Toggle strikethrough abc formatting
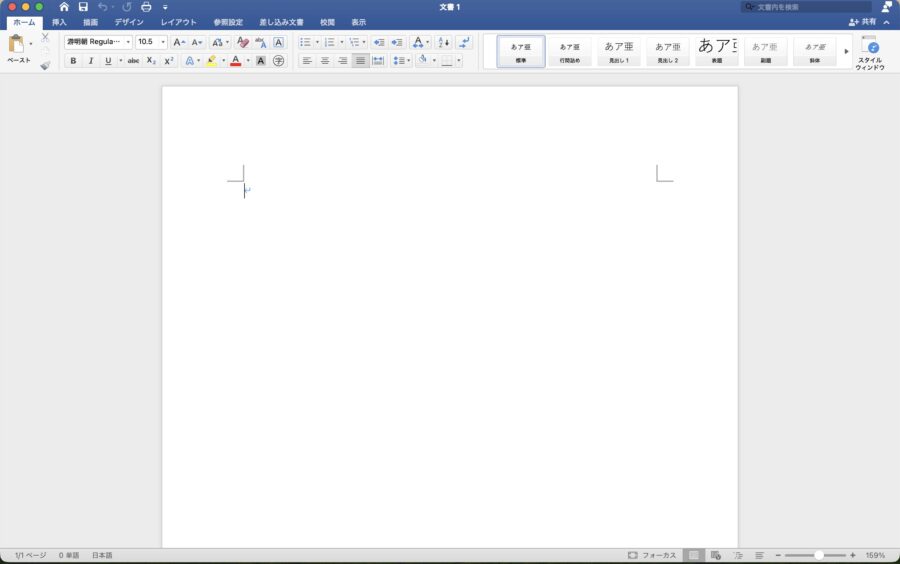Screen dimensions: 900x564 tap(133, 61)
